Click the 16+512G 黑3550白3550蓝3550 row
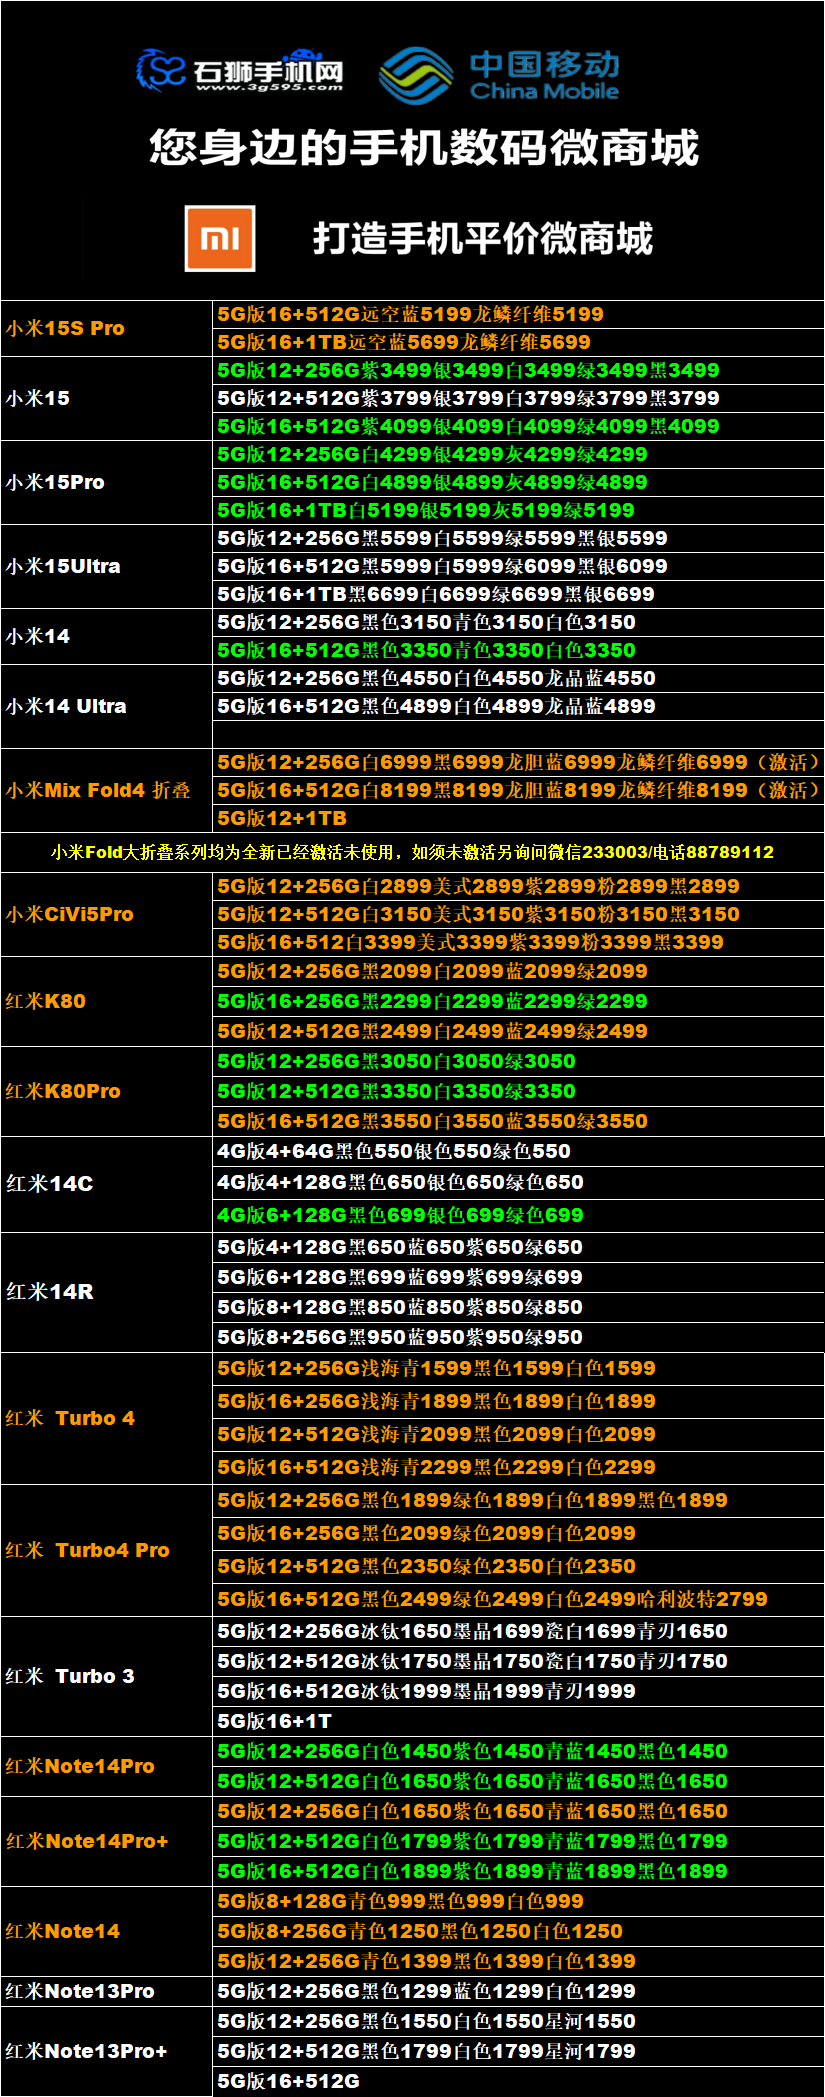The width and height of the screenshot is (825, 2097). point(519,1121)
